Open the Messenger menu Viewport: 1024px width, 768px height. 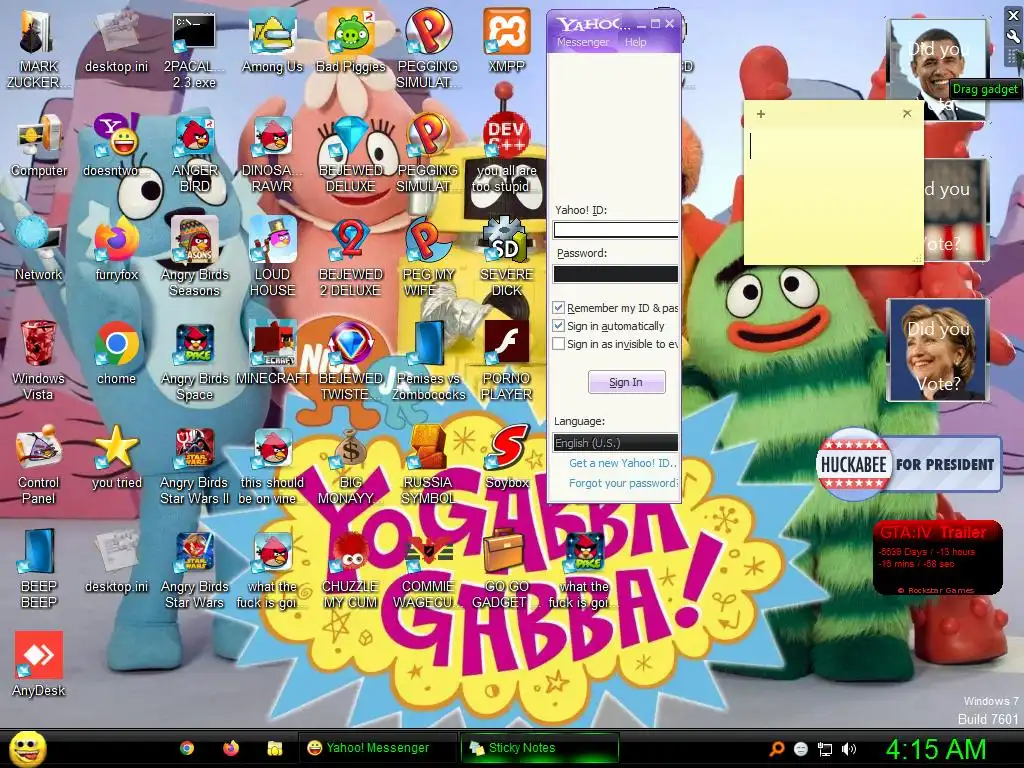[x=583, y=42]
